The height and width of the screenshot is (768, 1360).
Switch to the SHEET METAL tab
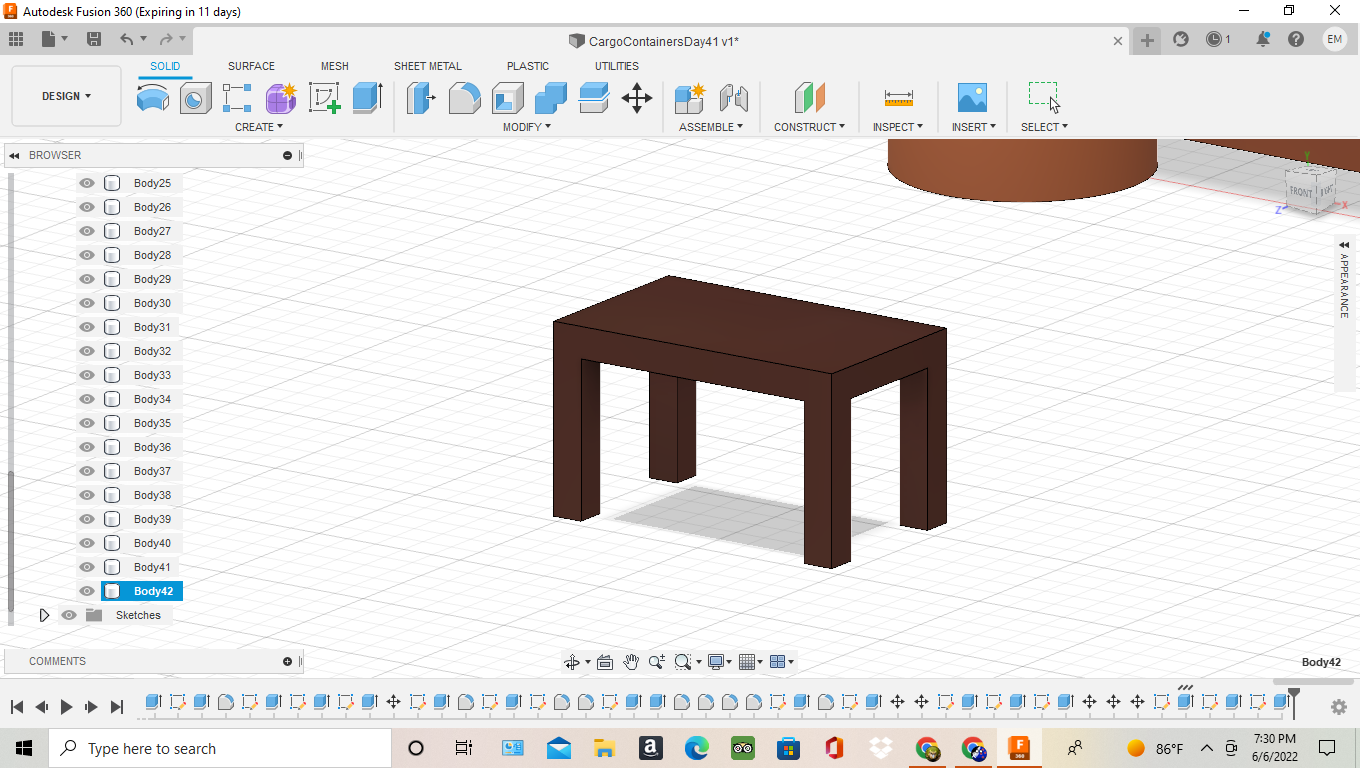pyautogui.click(x=428, y=66)
